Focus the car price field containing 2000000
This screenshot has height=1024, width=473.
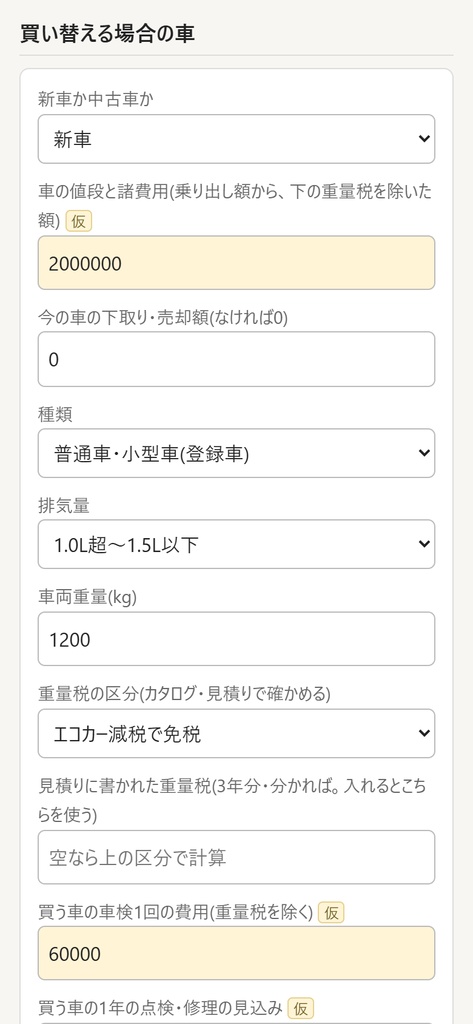coord(236,263)
